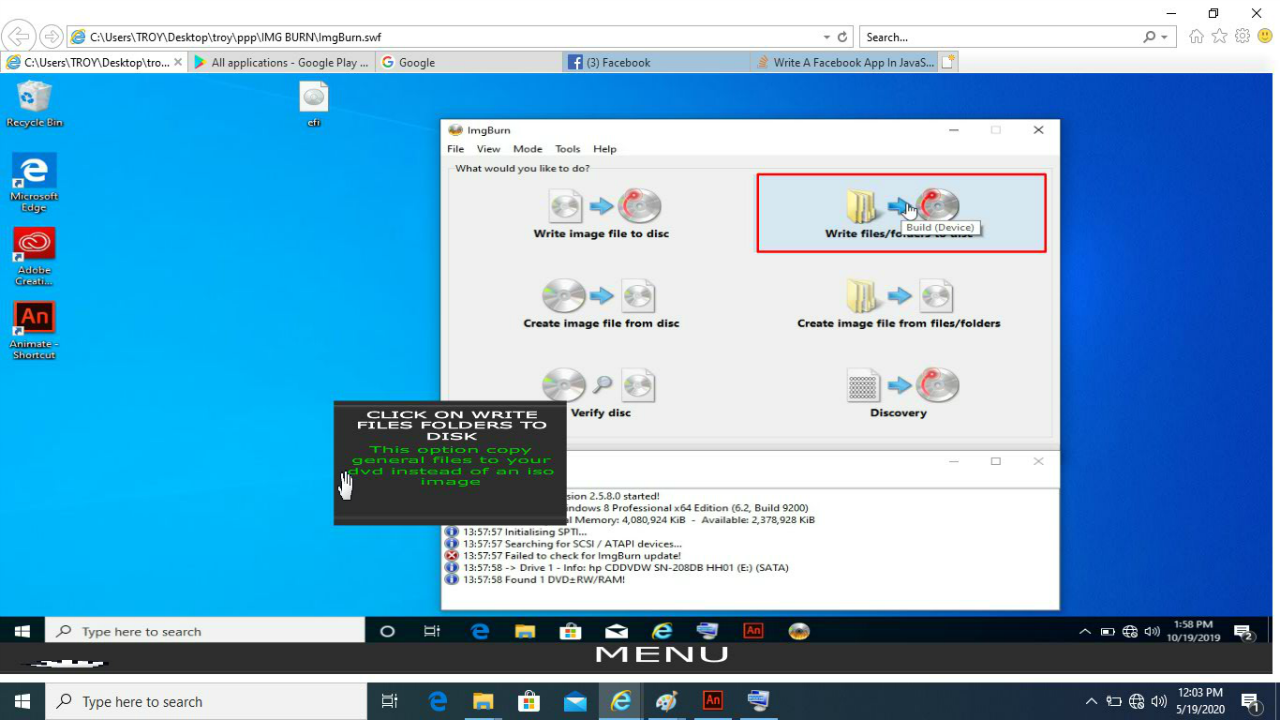
Task: Open ImgBurn icon on the 1:58 PM taskbar
Action: click(798, 631)
